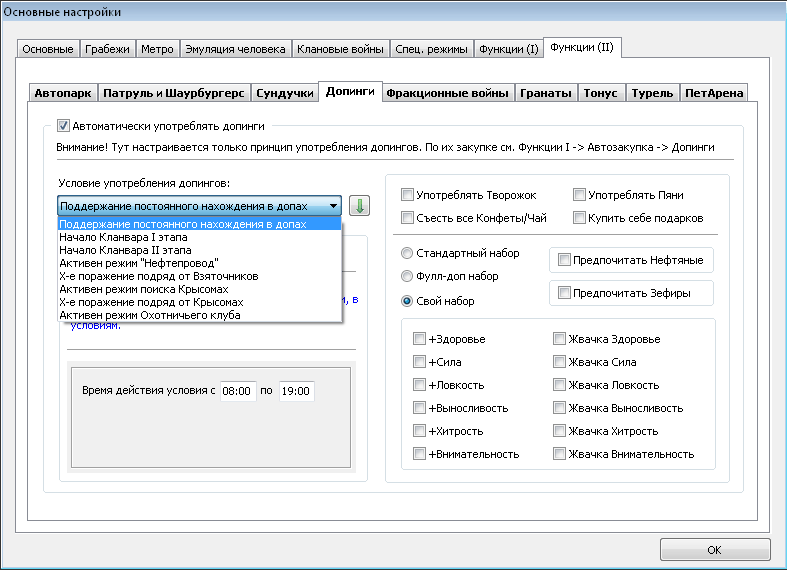The image size is (787, 570).
Task: Check the "+Хитрость" box
Action: (x=419, y=431)
